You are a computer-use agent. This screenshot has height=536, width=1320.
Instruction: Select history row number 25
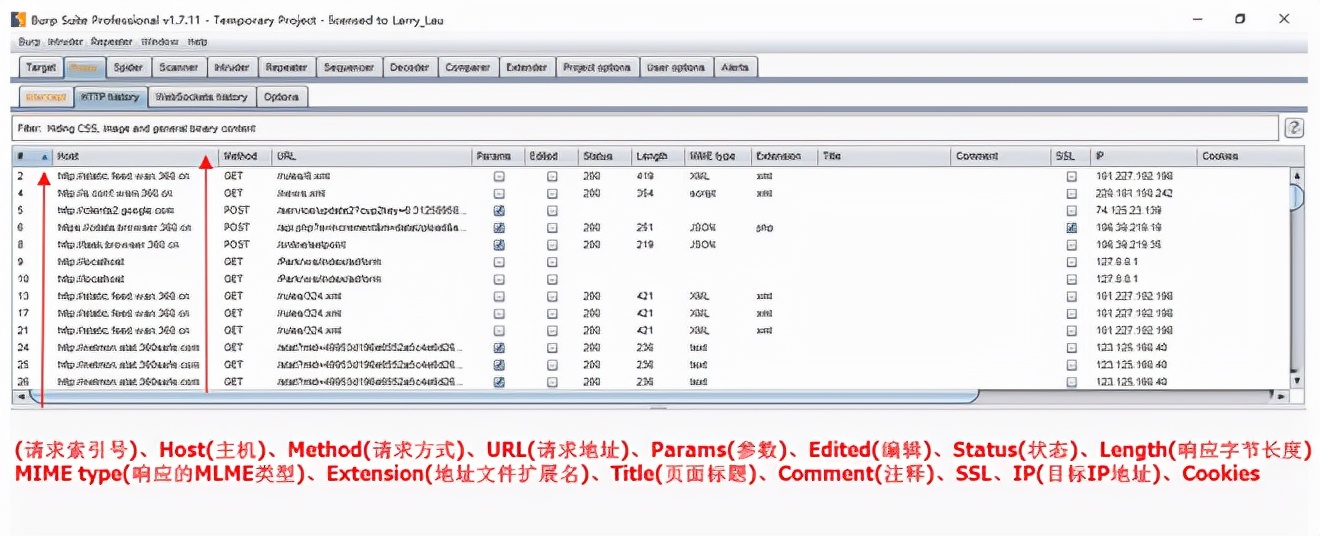coord(650,365)
